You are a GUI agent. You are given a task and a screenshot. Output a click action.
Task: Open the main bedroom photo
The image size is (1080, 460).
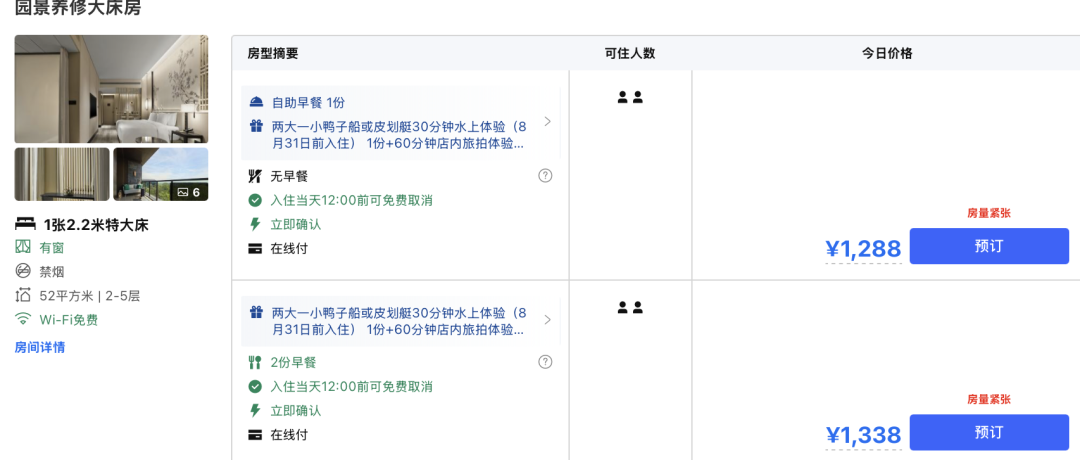(x=111, y=89)
